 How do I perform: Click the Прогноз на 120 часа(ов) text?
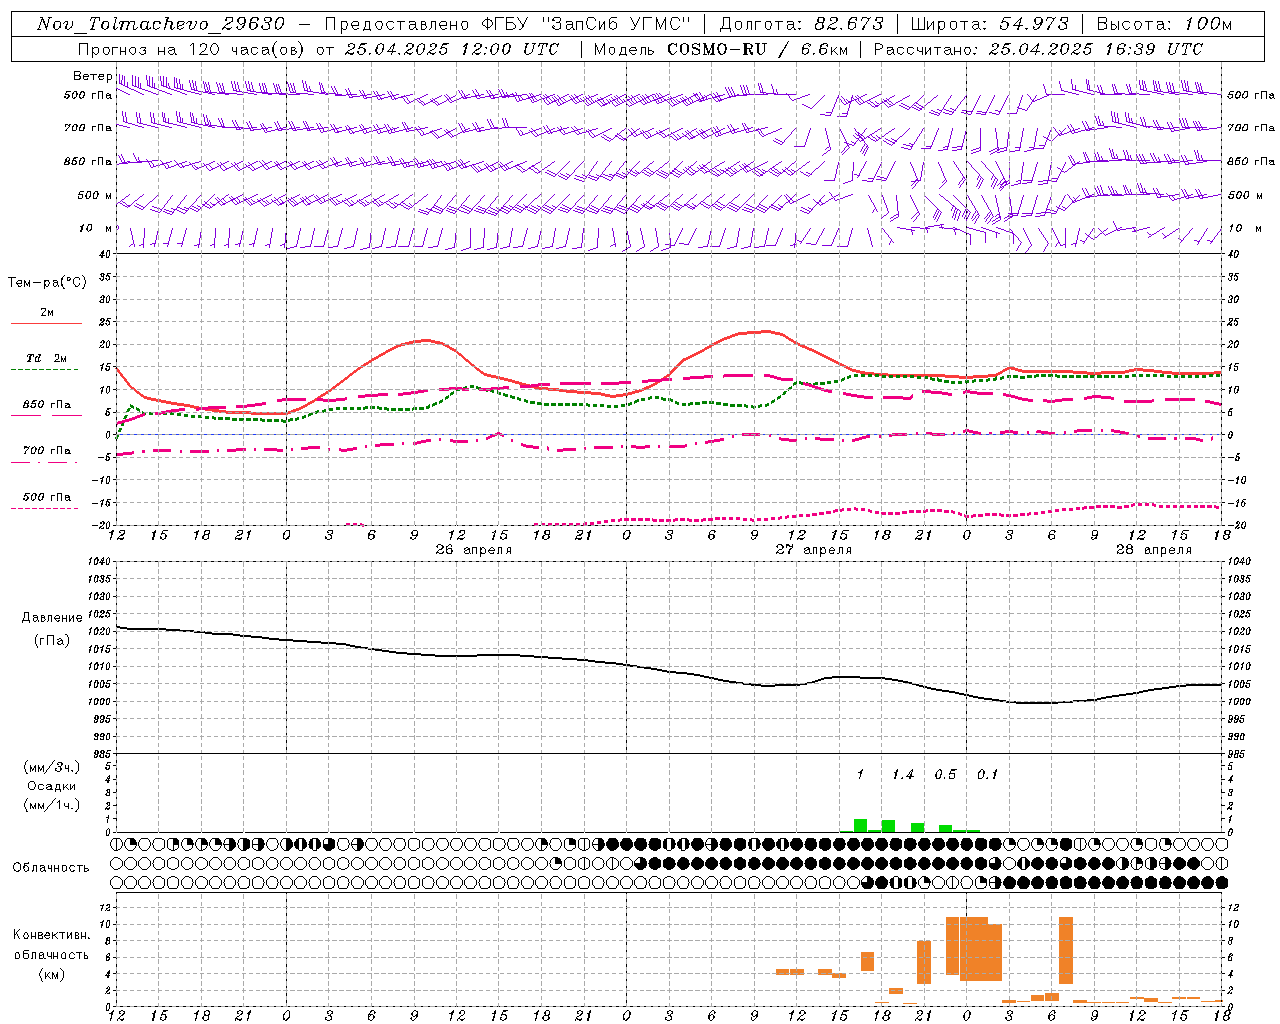click(192, 49)
